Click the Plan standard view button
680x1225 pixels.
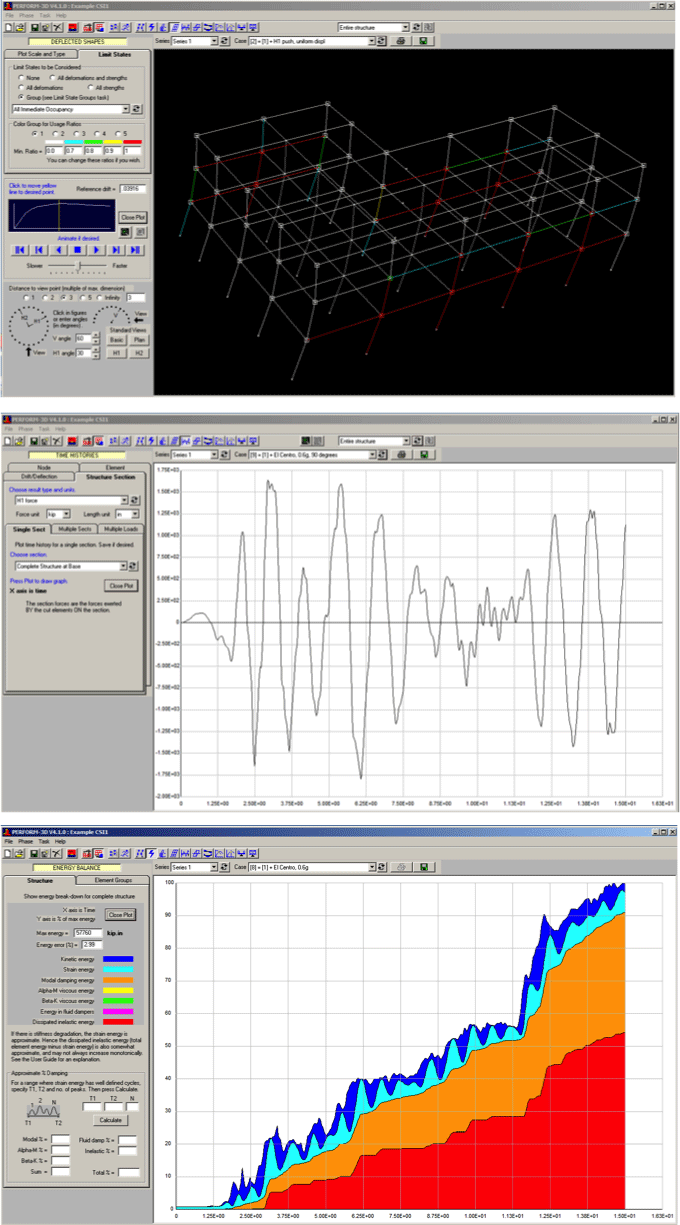point(138,339)
